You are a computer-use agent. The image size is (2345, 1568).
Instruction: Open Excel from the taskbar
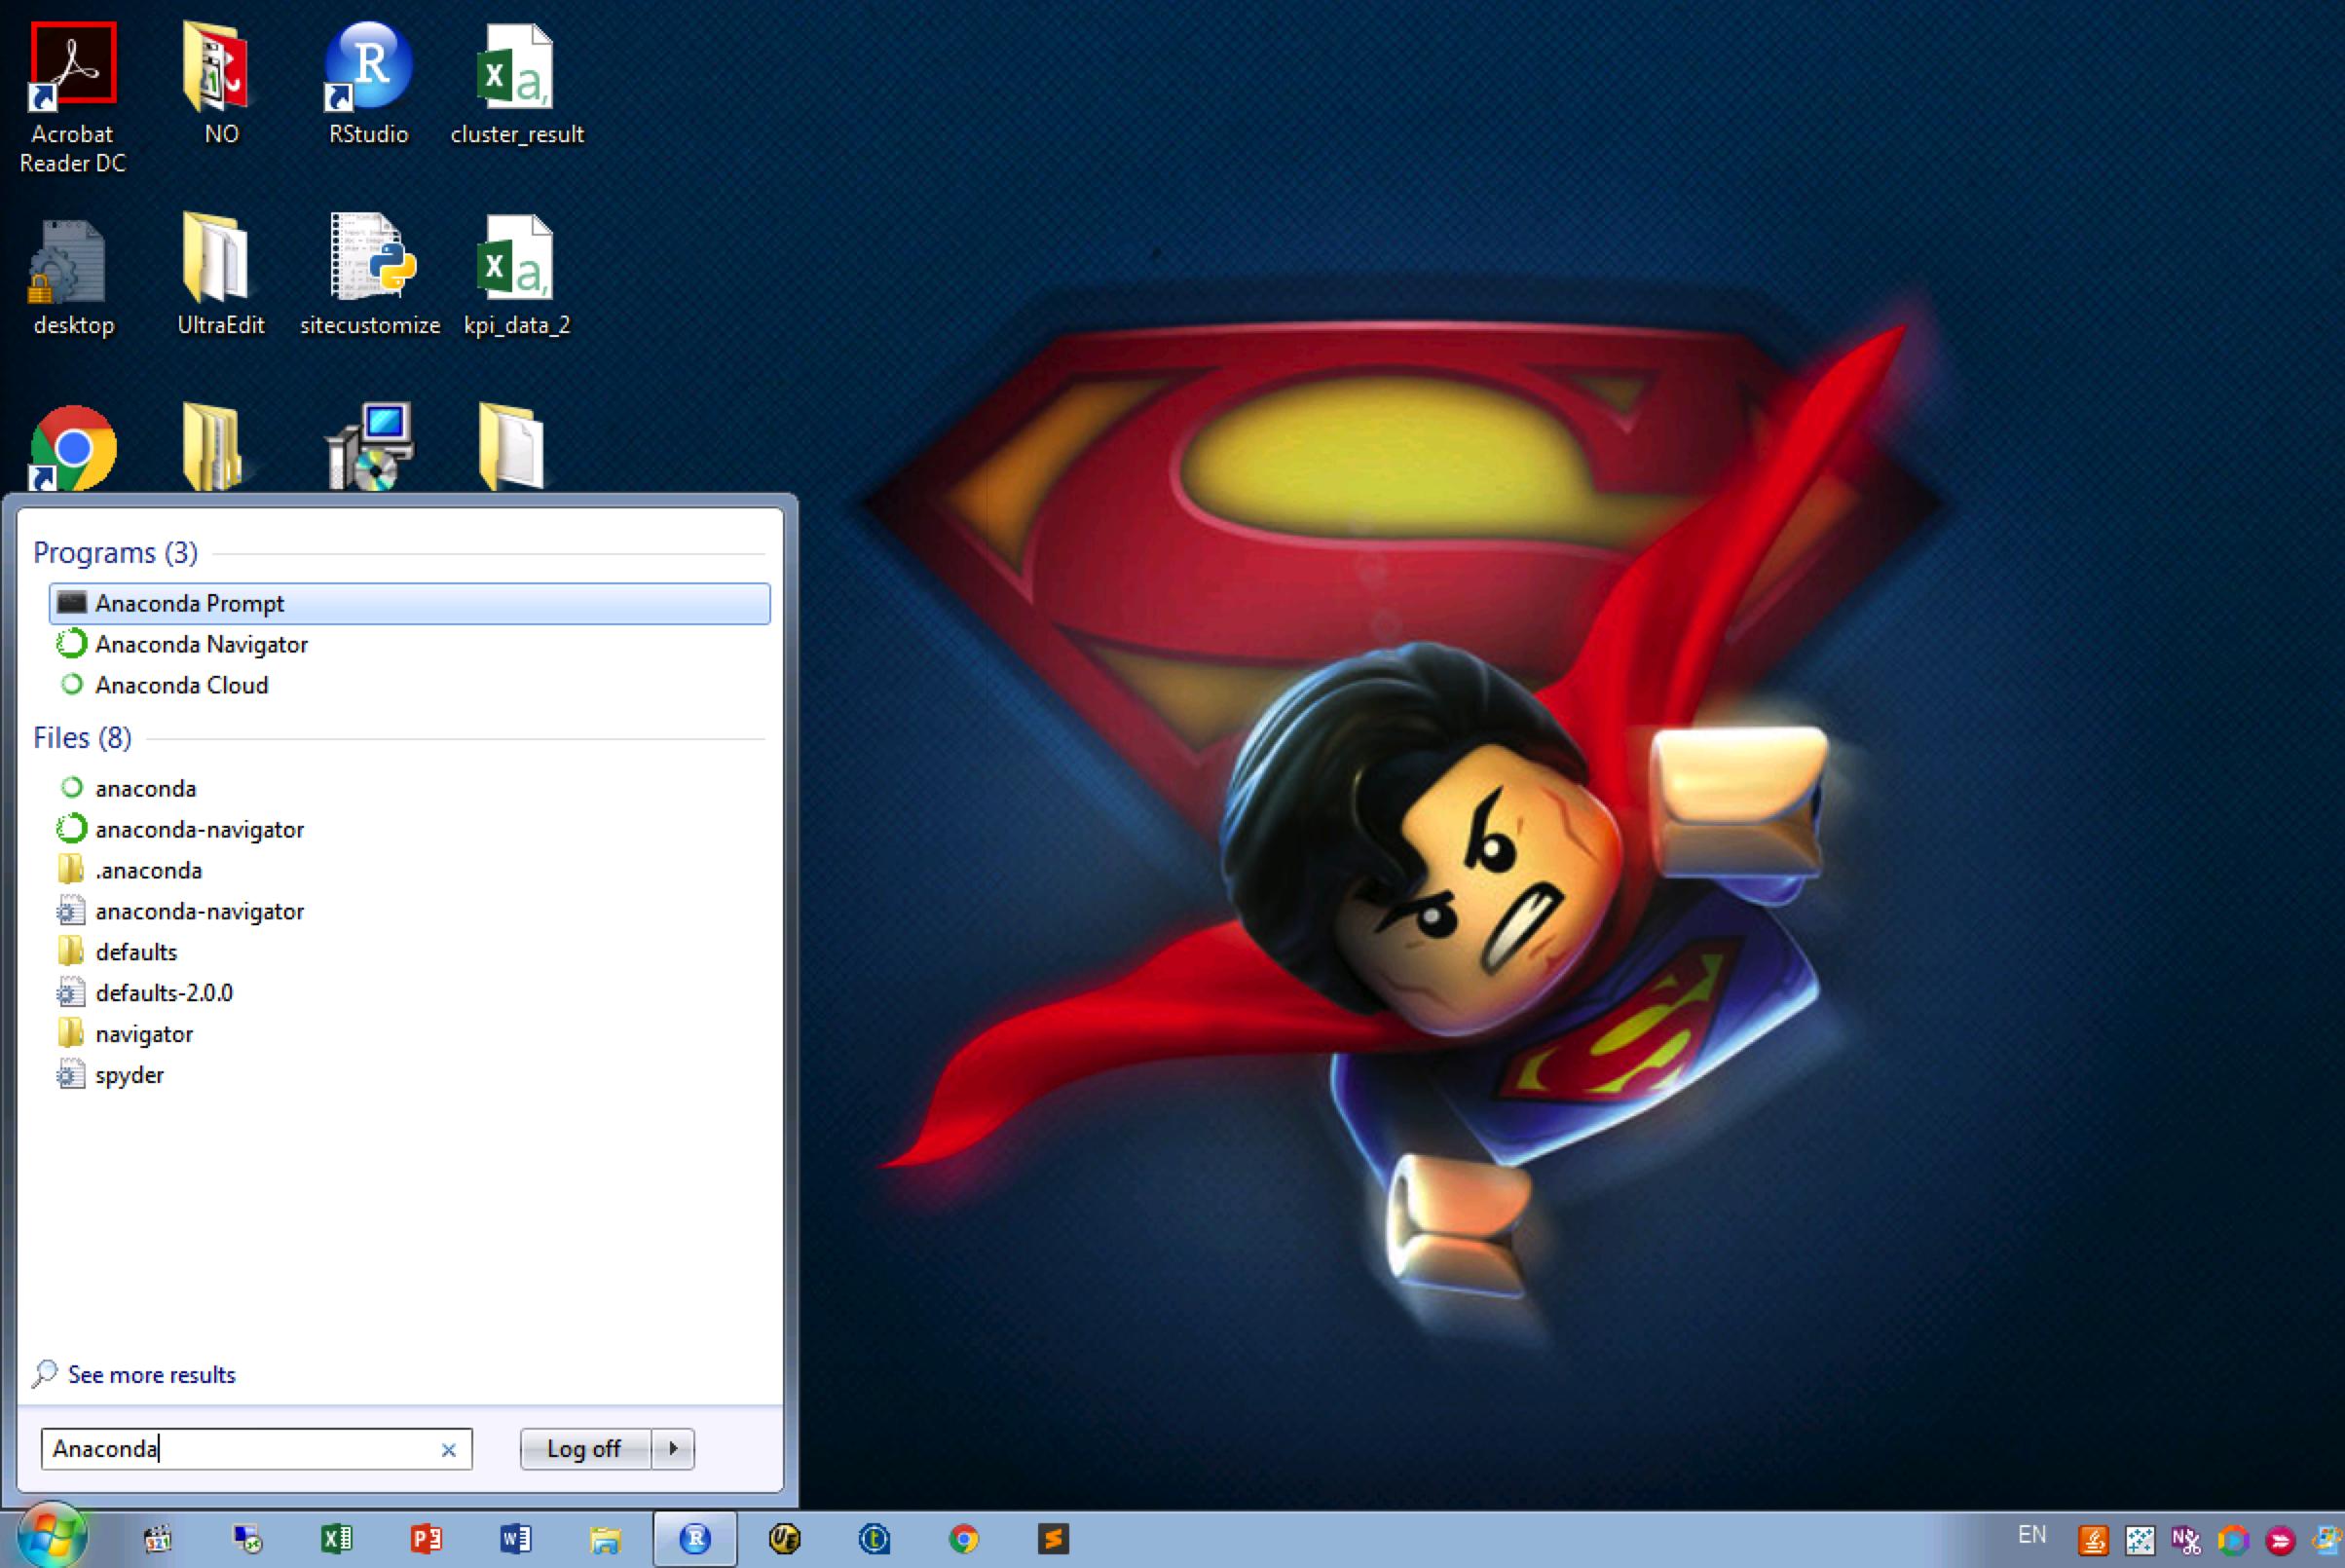pyautogui.click(x=337, y=1539)
